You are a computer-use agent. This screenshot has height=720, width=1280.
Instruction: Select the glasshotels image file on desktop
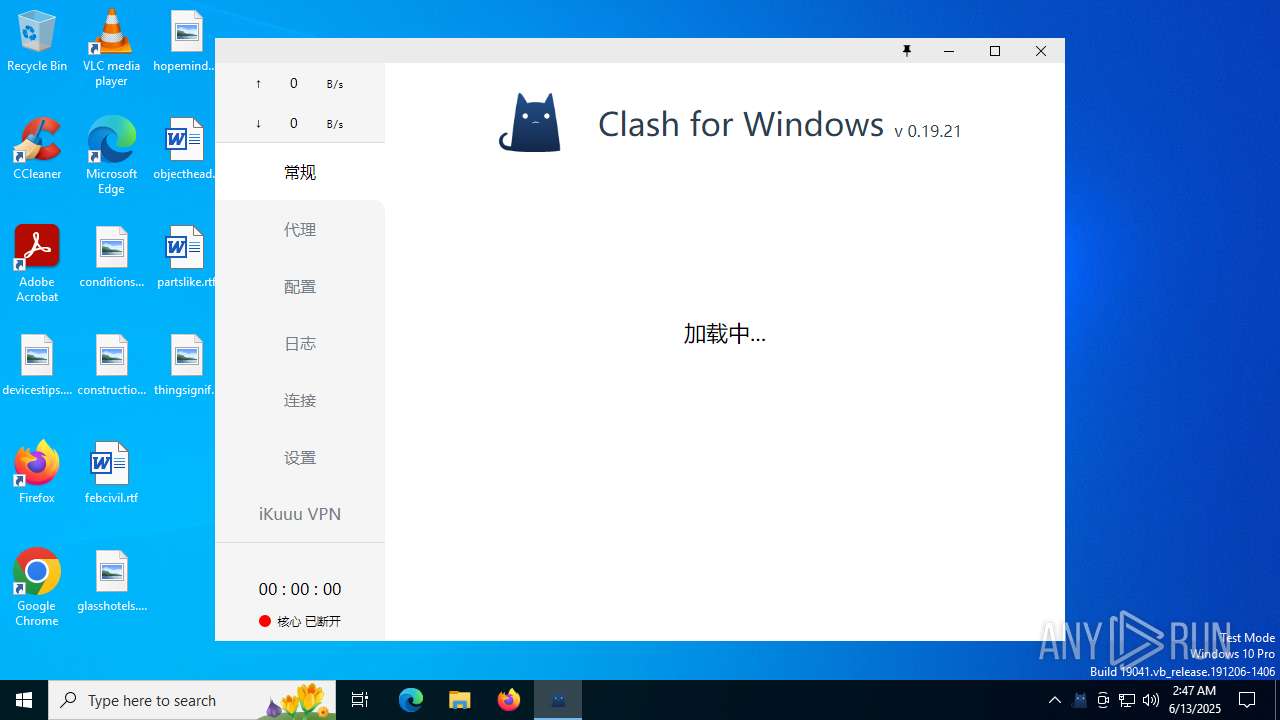click(x=111, y=581)
